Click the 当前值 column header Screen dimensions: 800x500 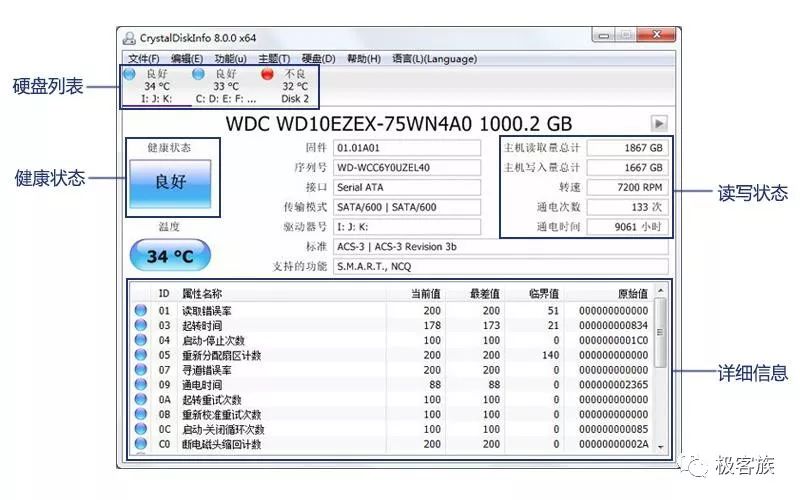426,293
